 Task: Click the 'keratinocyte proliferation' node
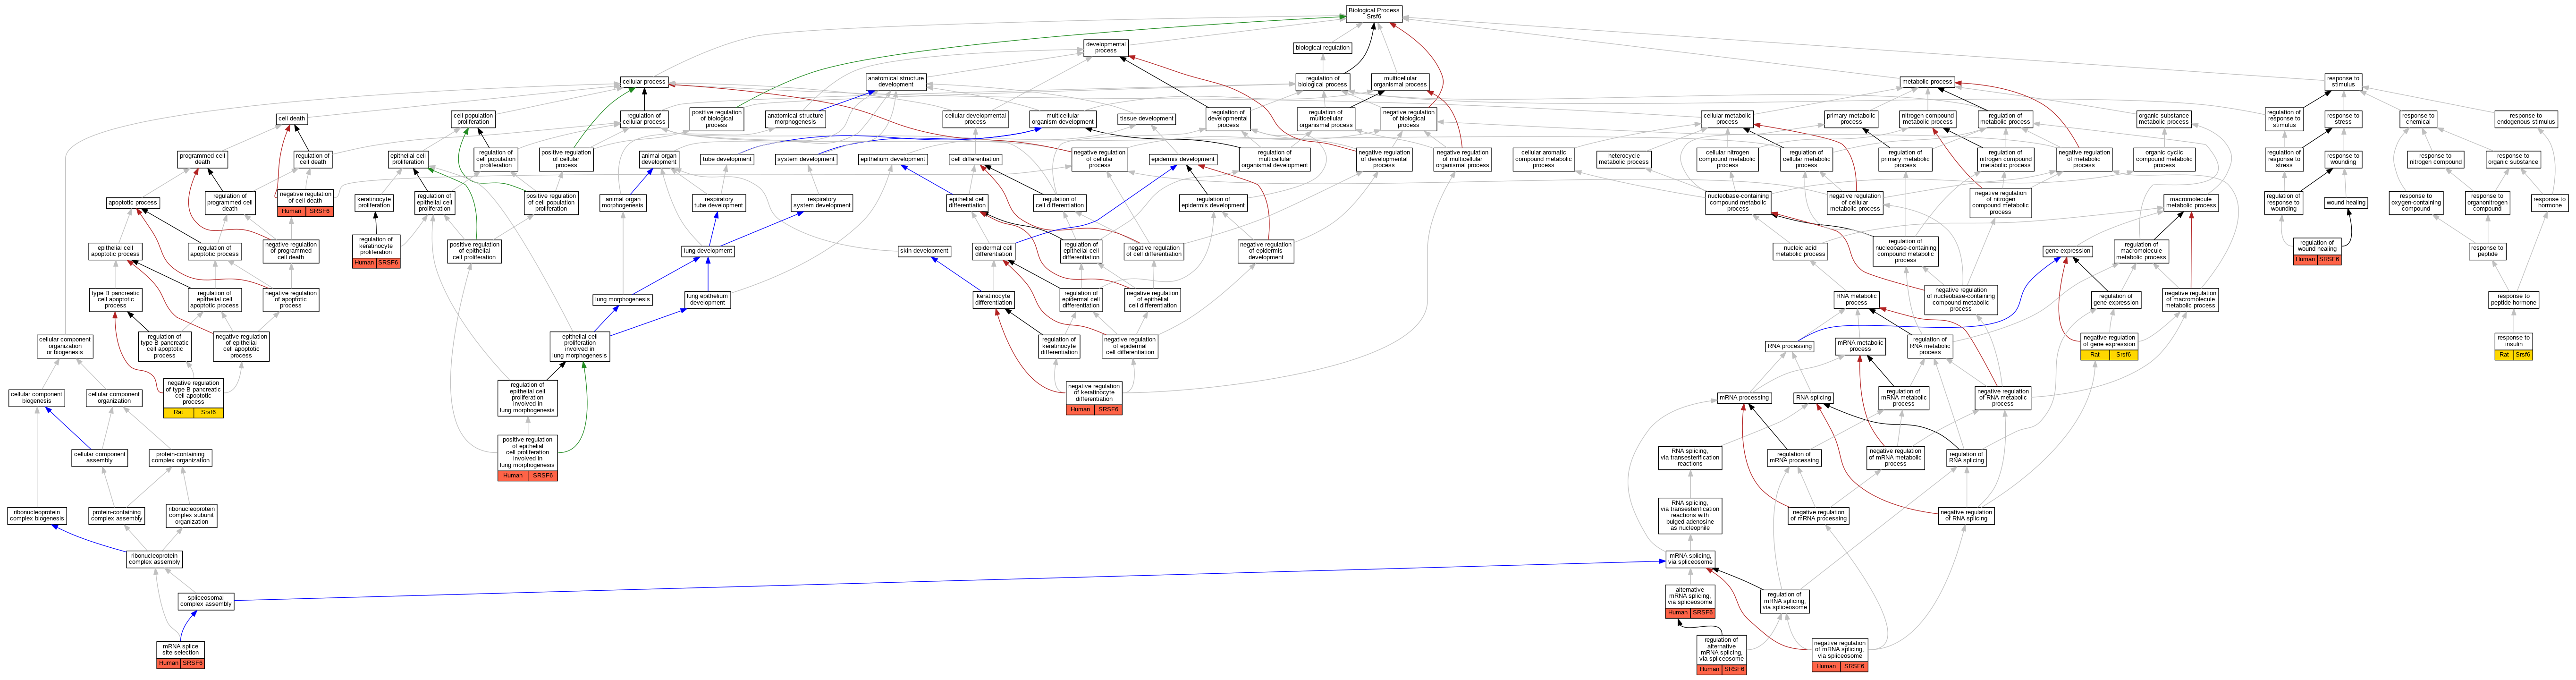pos(374,202)
